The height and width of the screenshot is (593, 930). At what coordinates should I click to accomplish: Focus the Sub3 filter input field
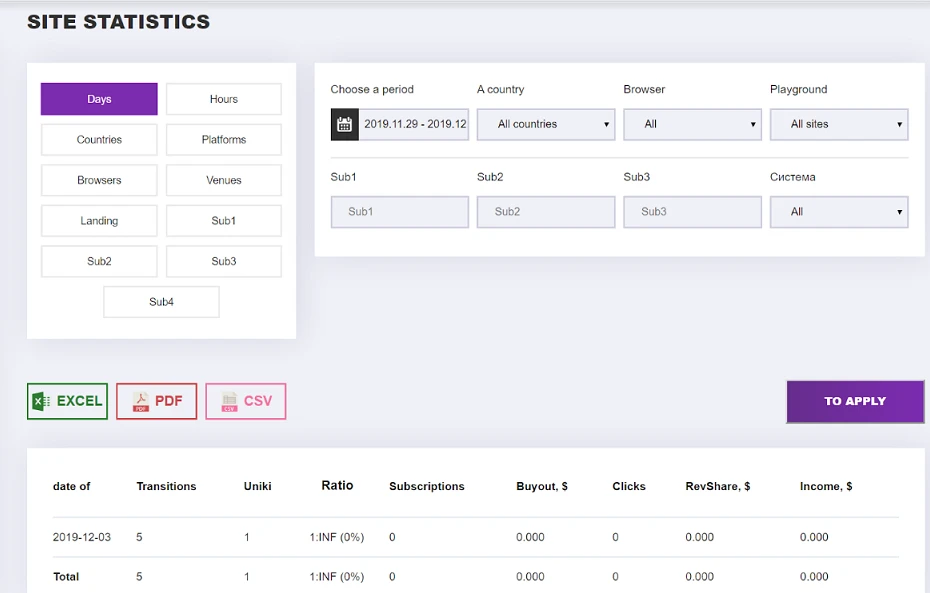[x=692, y=212]
